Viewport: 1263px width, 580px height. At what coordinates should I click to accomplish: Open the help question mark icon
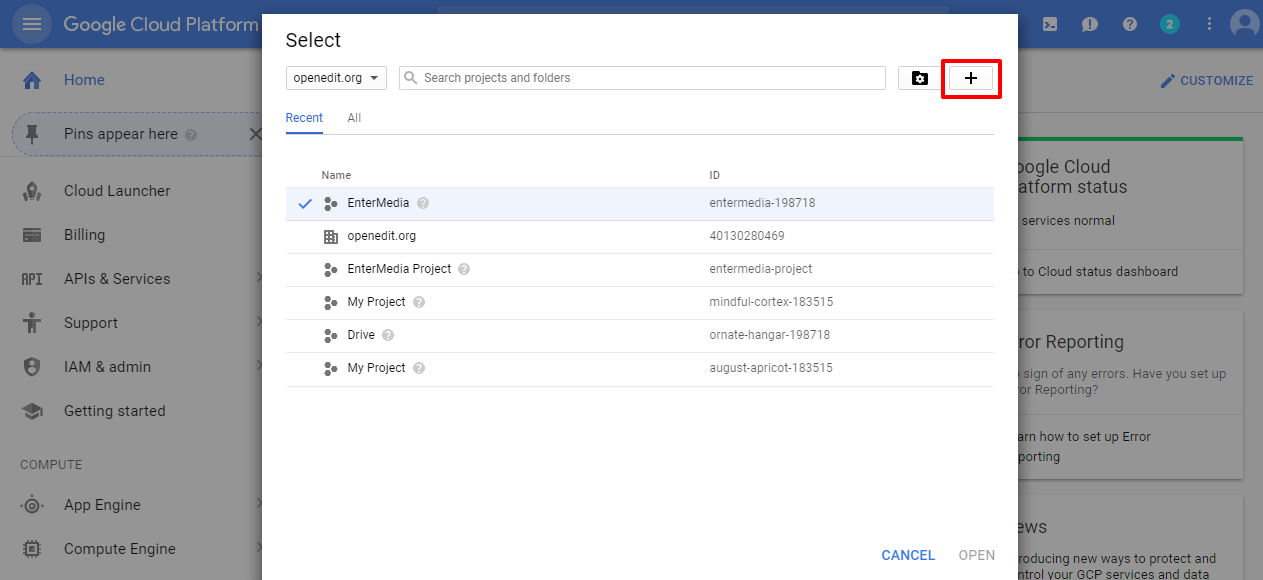point(1130,24)
